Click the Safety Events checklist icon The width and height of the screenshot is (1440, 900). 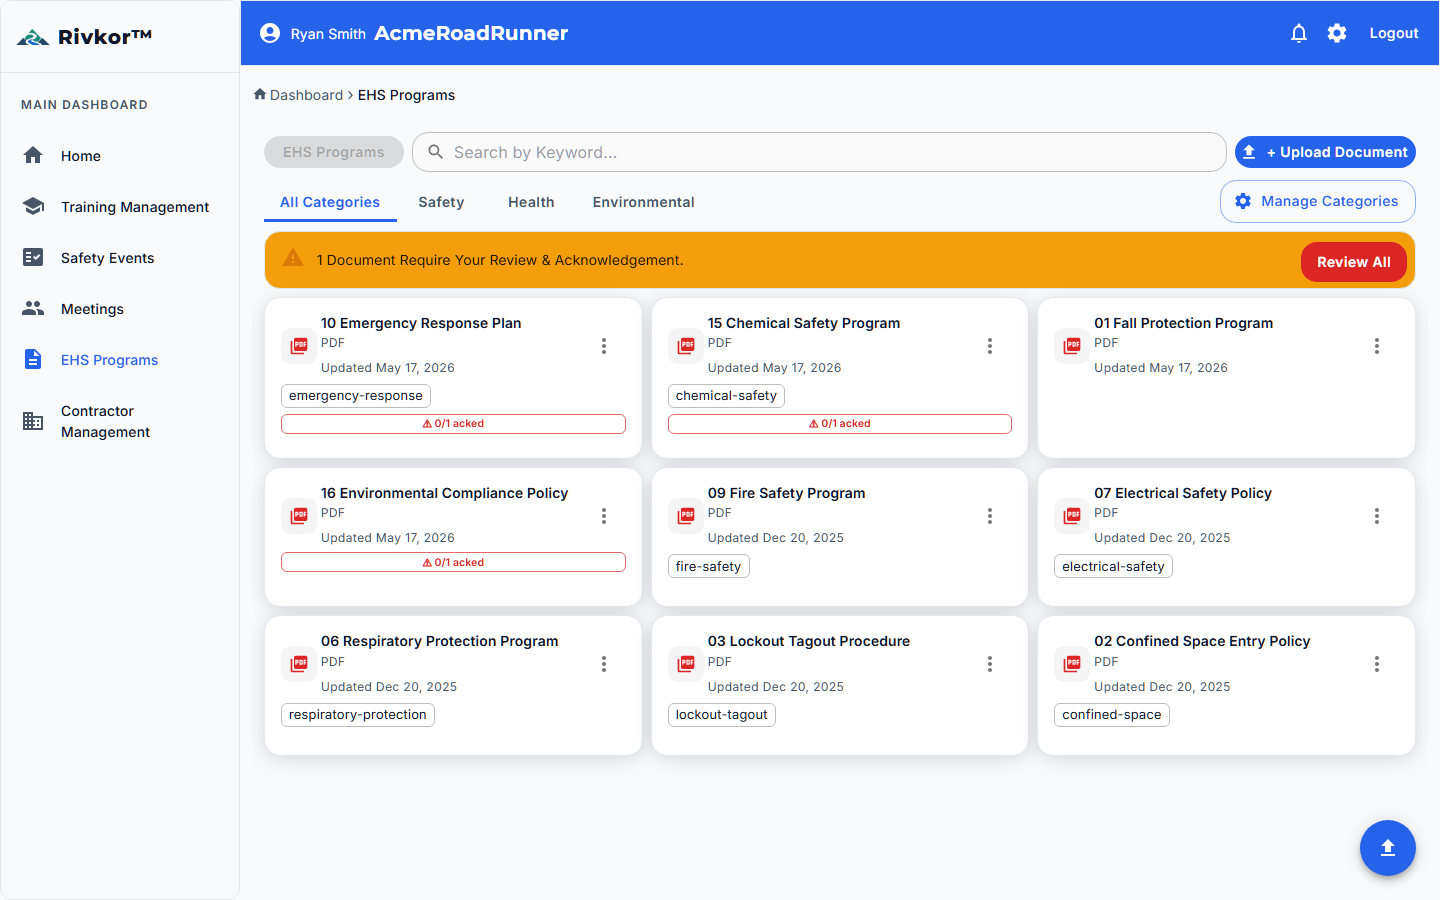coord(33,257)
